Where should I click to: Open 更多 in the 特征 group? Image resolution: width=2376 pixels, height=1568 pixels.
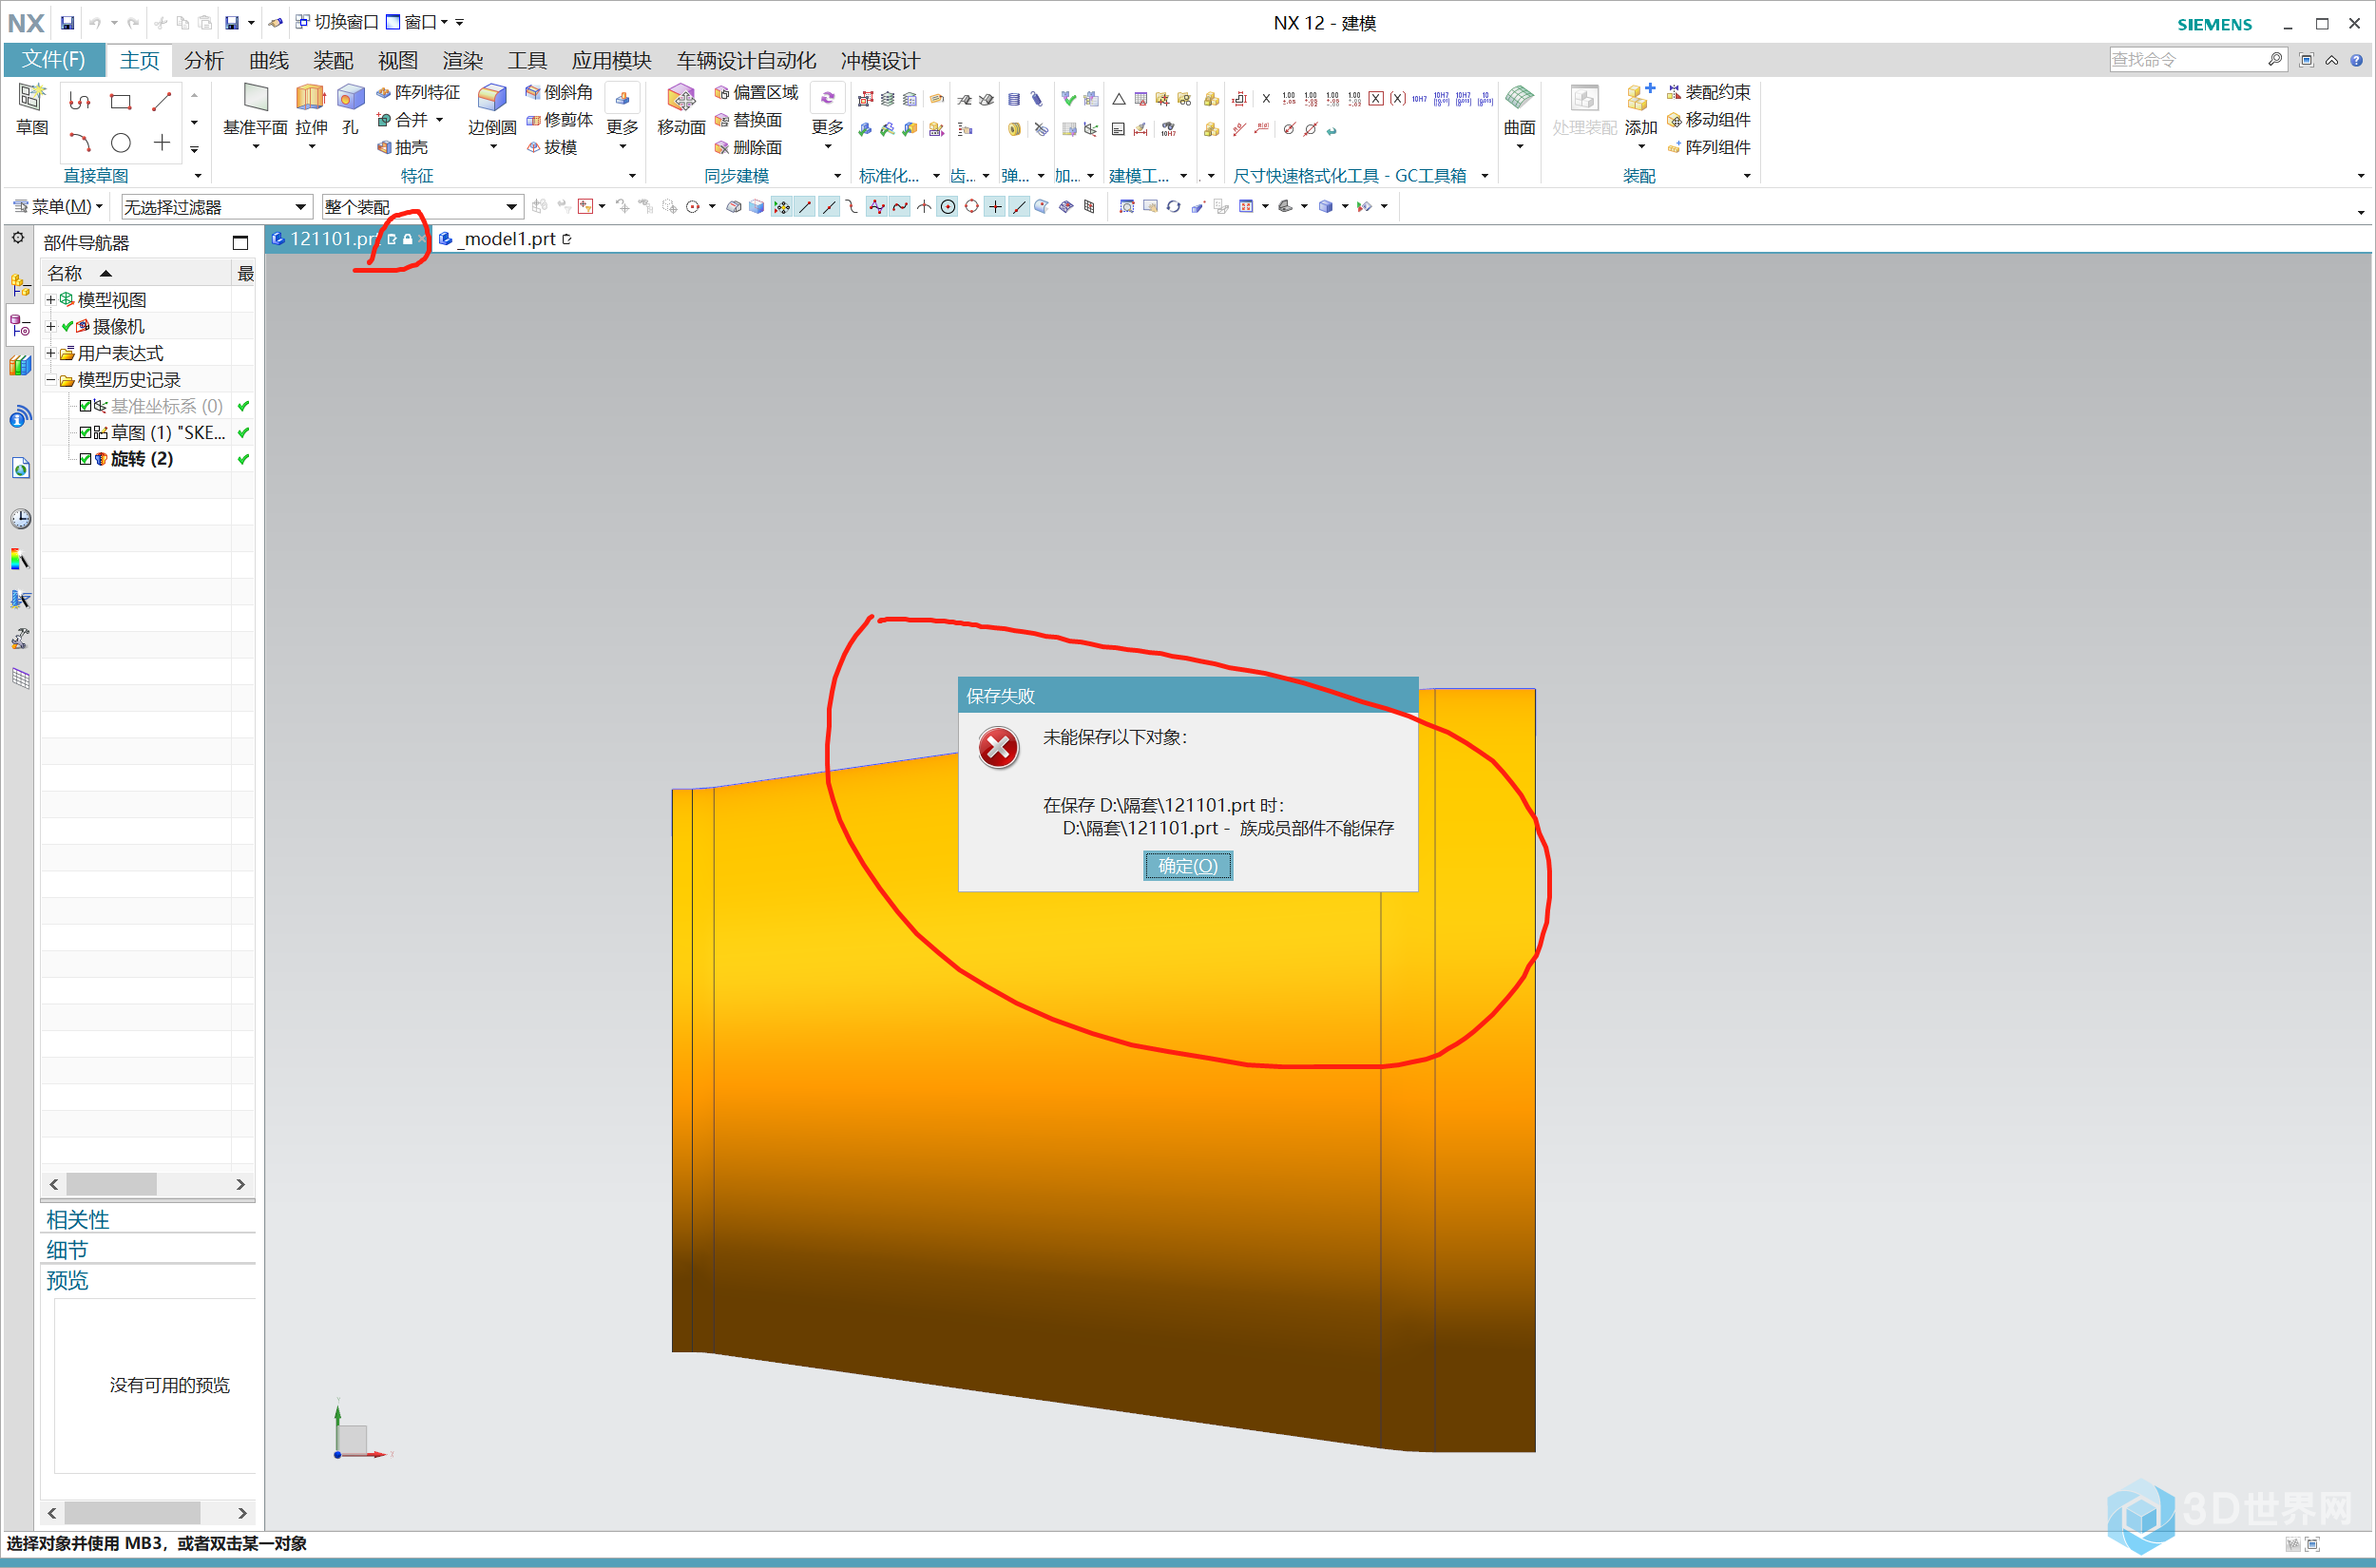point(622,118)
